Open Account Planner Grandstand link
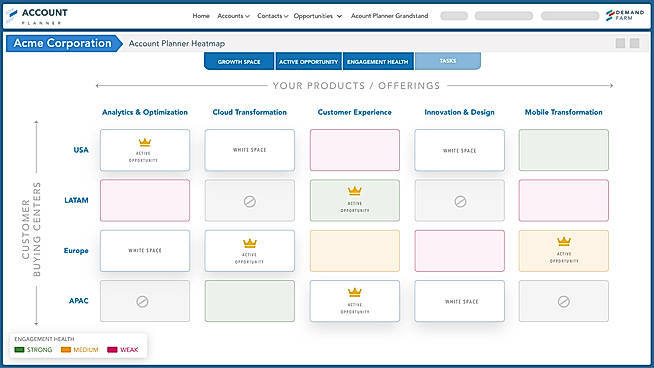The height and width of the screenshot is (368, 654). click(x=389, y=16)
